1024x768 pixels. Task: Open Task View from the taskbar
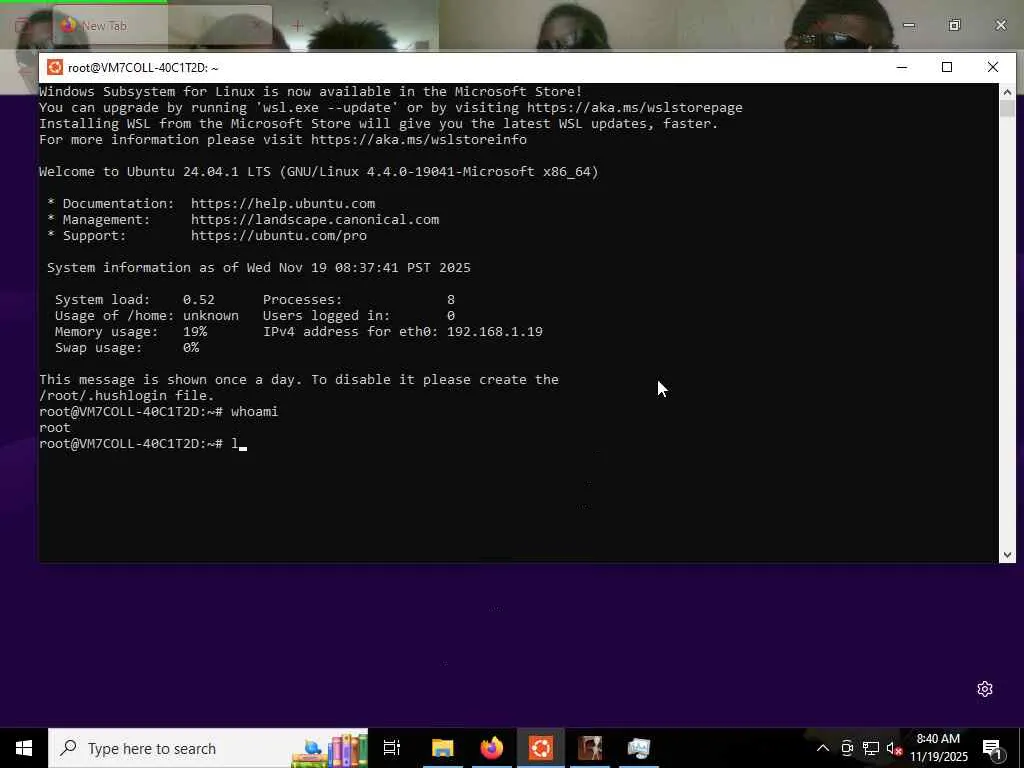coord(392,748)
